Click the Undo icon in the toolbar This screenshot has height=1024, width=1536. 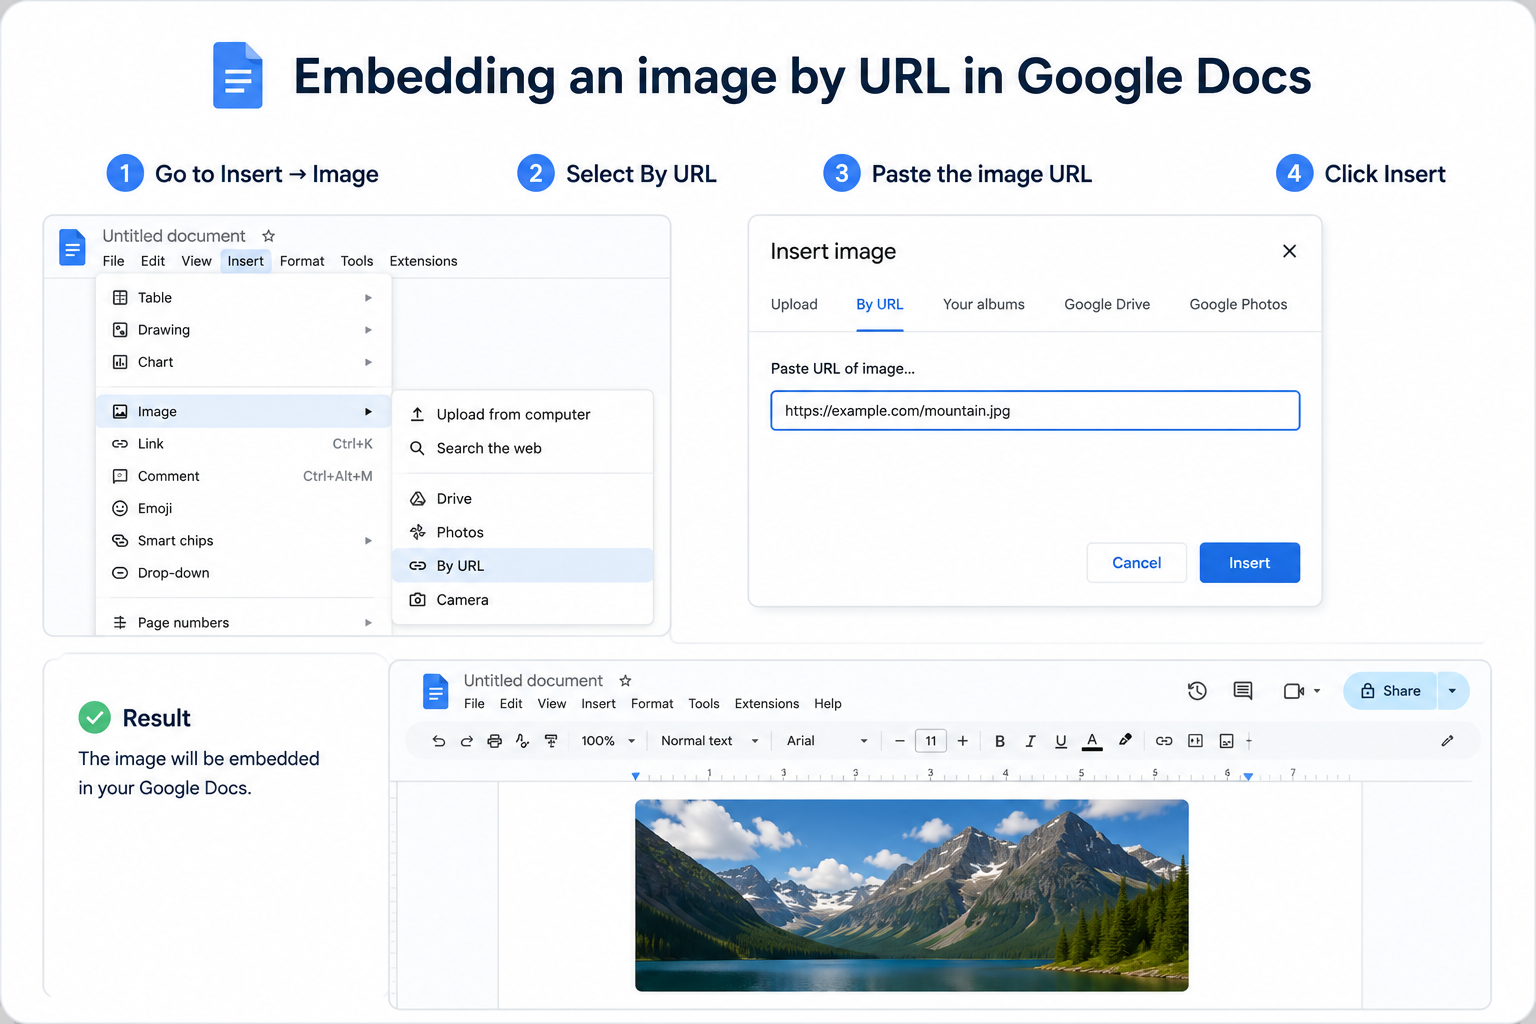pyautogui.click(x=438, y=741)
